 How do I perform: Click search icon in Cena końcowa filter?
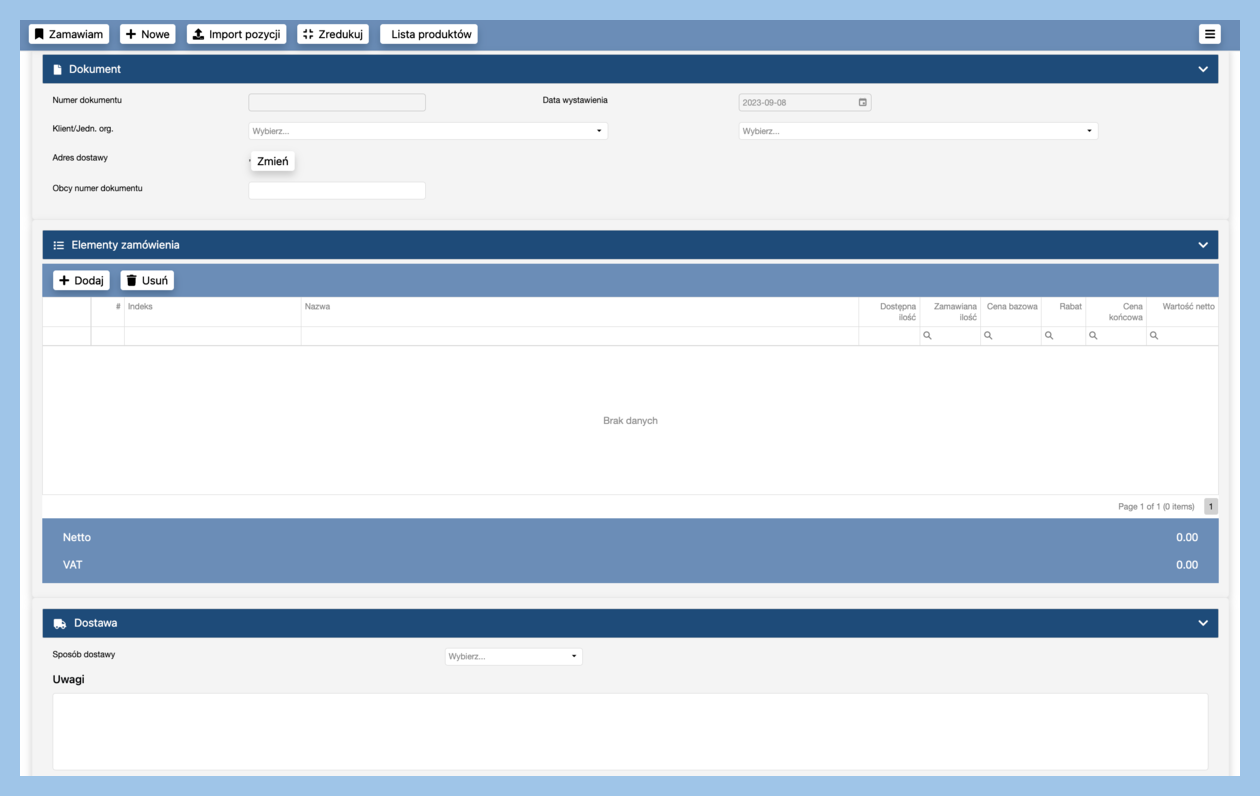[1093, 336]
